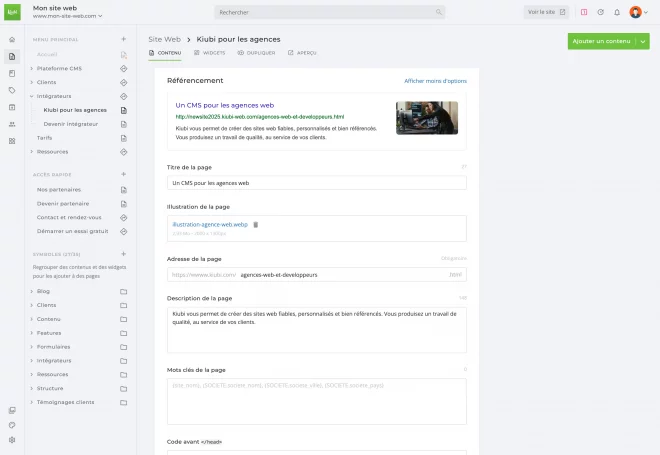660x455 pixels.
Task: Open the user avatar account menu
Action: coord(638,12)
